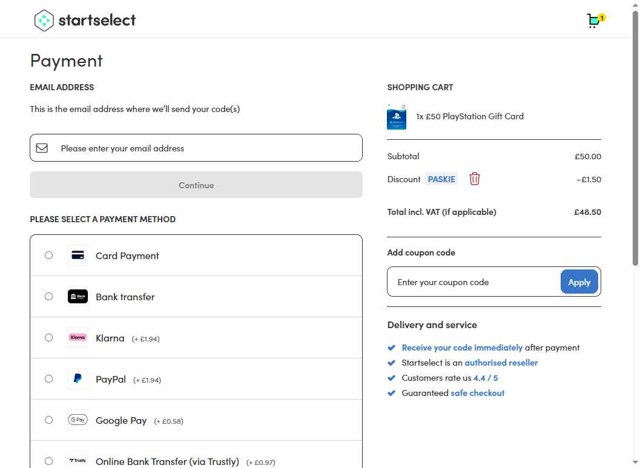Image resolution: width=640 pixels, height=468 pixels.
Task: Click the Trustly (+ £0.97) fee text
Action: [261, 463]
